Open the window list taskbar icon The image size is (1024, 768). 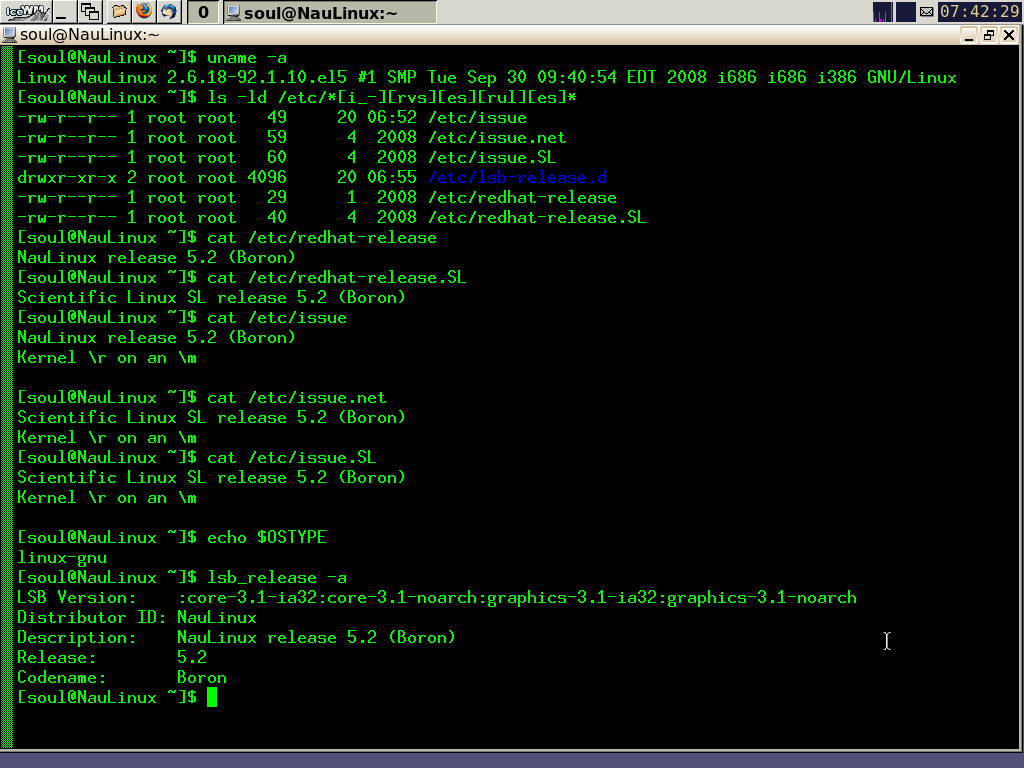click(x=89, y=12)
